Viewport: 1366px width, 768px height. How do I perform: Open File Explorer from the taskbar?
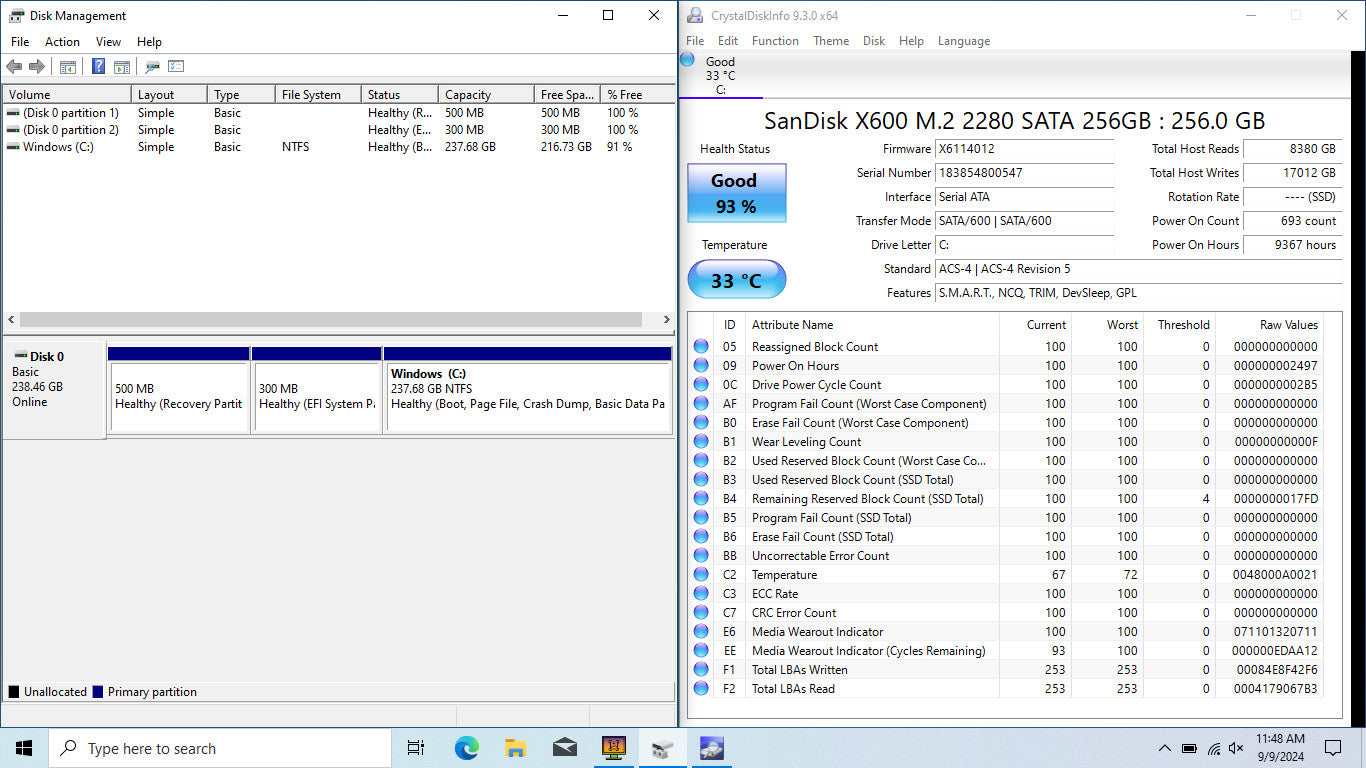(x=515, y=748)
